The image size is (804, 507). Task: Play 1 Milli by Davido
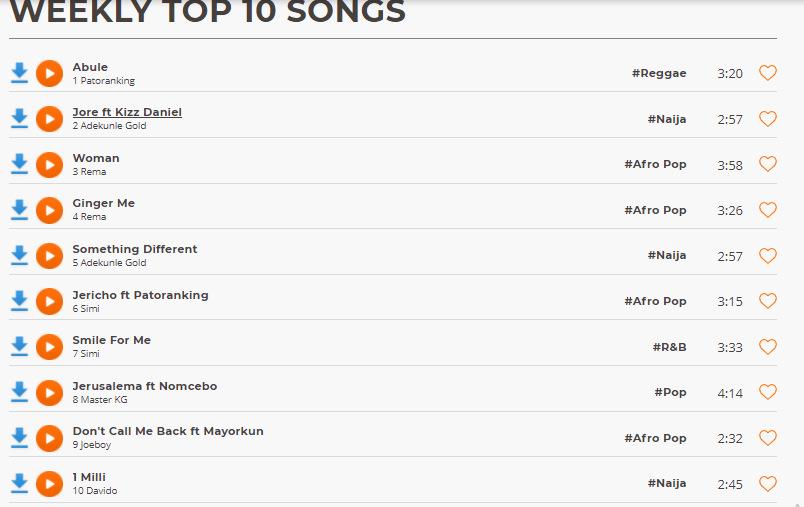tap(49, 483)
